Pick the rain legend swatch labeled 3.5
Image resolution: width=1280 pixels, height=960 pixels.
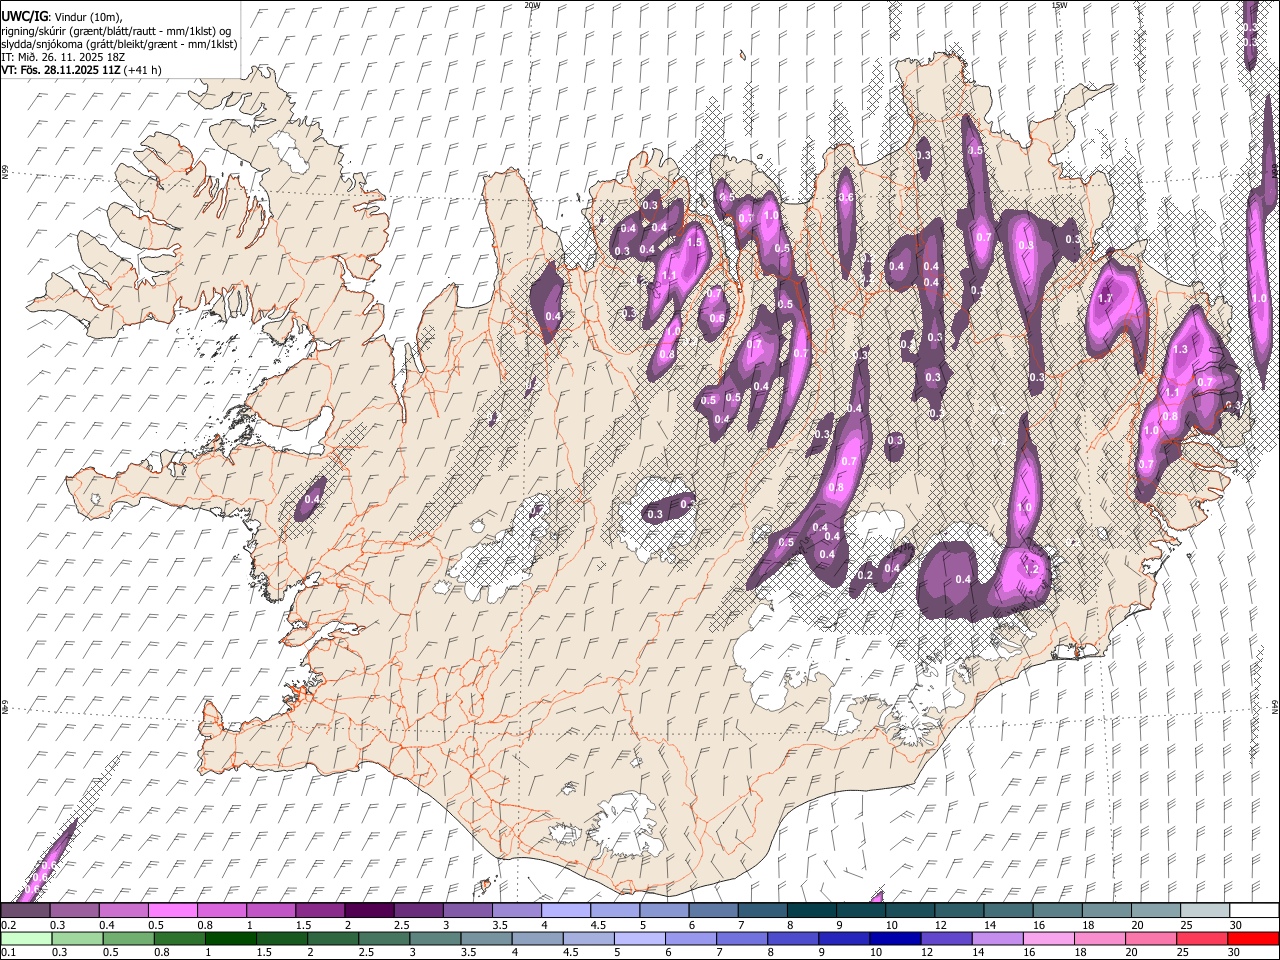click(486, 938)
